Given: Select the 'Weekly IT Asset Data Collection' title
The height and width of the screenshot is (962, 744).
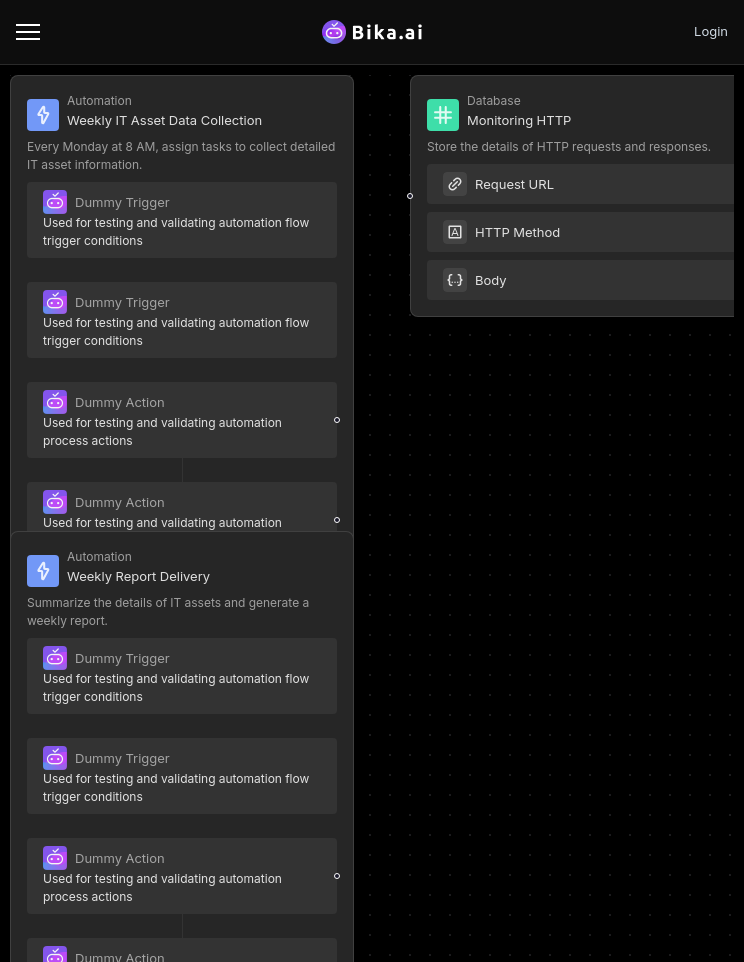Looking at the screenshot, I should point(164,121).
